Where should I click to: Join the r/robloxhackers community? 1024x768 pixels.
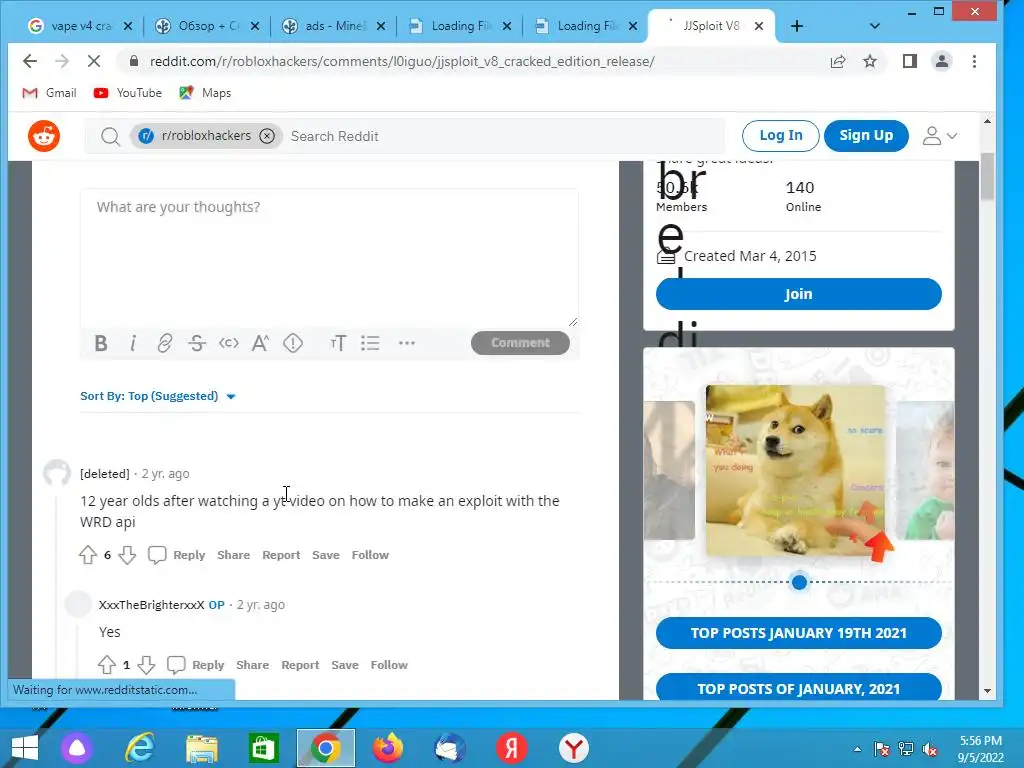point(799,294)
